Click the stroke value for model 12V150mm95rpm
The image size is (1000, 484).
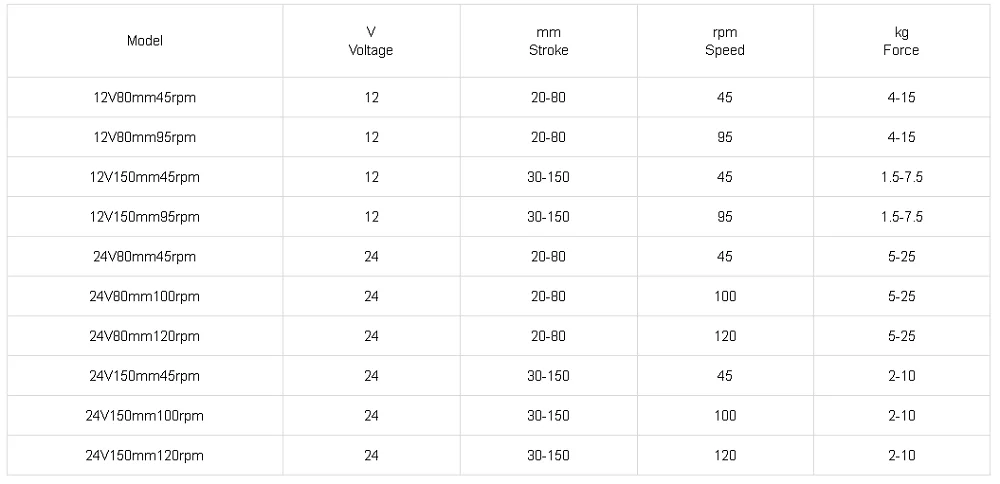pyautogui.click(x=548, y=217)
